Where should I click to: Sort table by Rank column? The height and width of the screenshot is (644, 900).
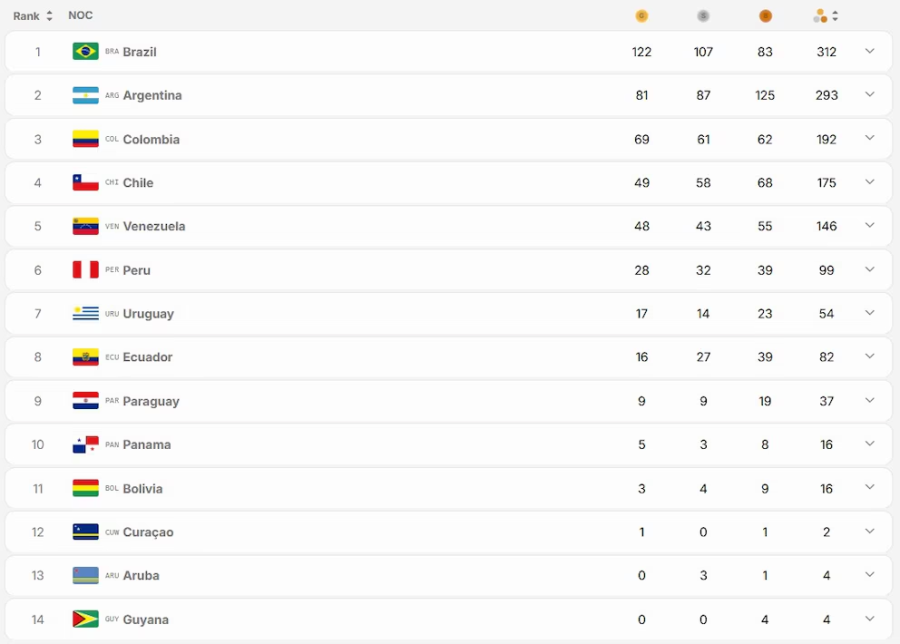(x=33, y=16)
